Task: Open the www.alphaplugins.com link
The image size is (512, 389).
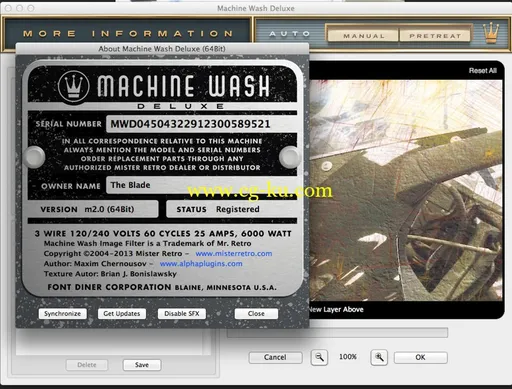Action: click(x=201, y=264)
